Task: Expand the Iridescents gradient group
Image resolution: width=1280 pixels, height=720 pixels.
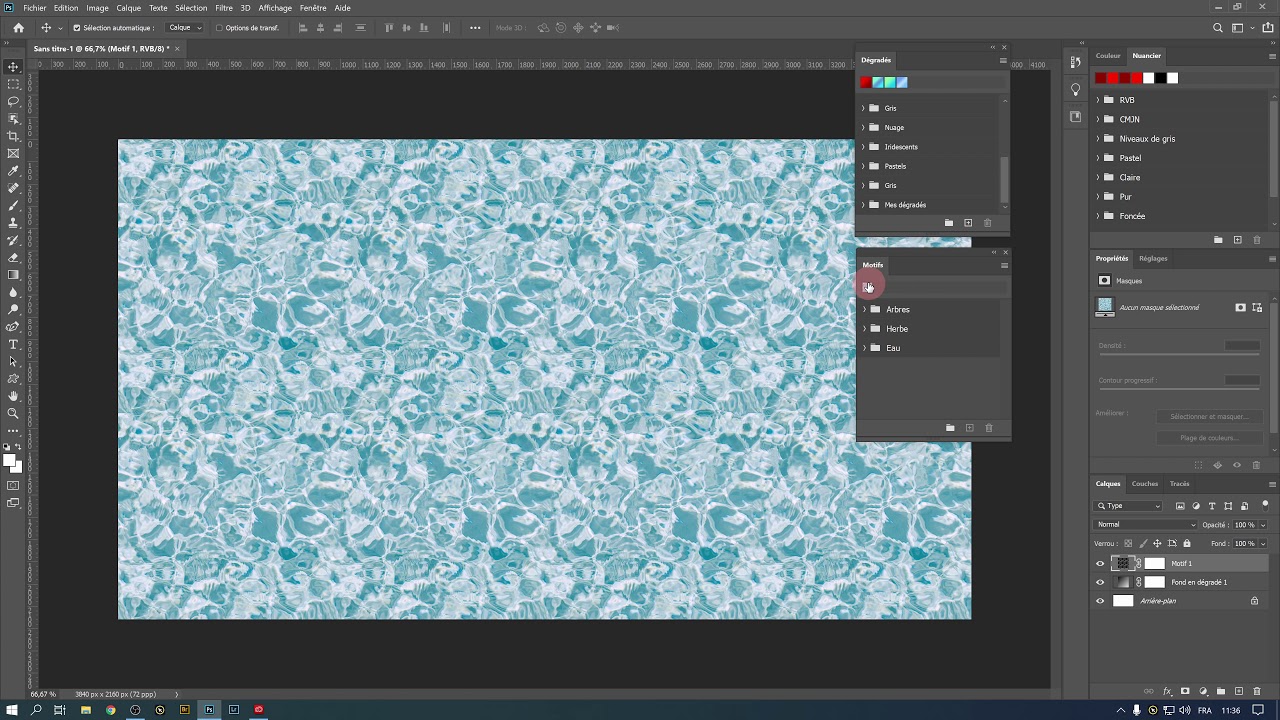Action: point(863,147)
